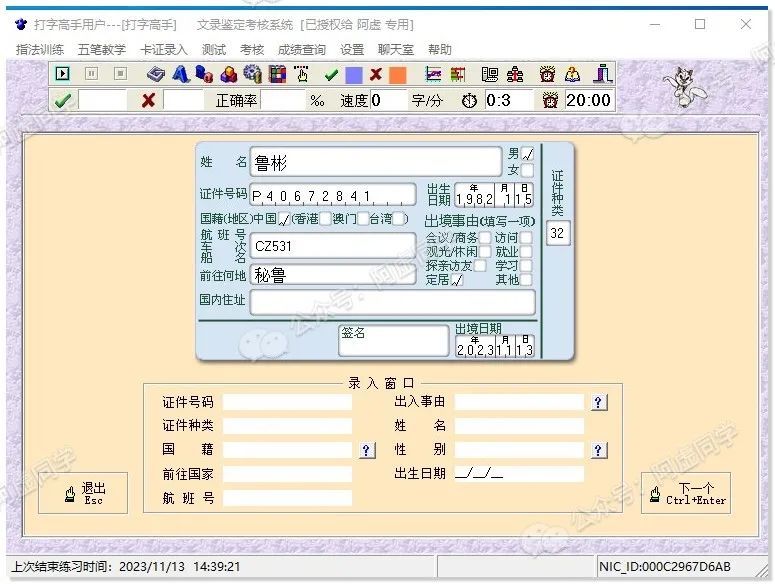Click the pointing hand toolbar icon
This screenshot has height=584, width=775.
[x=301, y=74]
